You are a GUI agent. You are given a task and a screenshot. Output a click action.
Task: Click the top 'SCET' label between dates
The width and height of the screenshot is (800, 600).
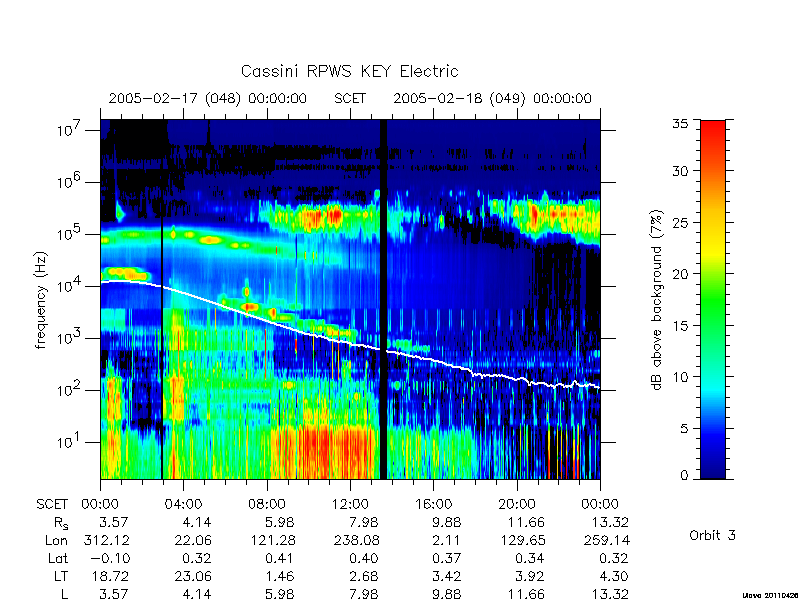[x=350, y=98]
